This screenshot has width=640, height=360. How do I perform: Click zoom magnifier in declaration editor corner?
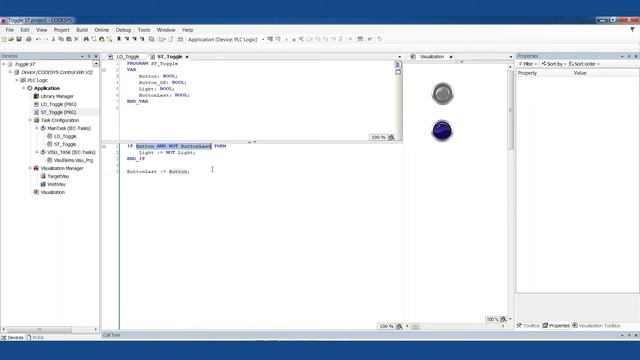point(391,138)
